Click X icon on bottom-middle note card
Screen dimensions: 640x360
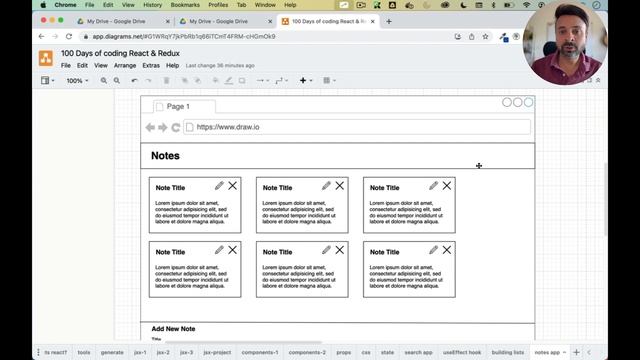(340, 250)
